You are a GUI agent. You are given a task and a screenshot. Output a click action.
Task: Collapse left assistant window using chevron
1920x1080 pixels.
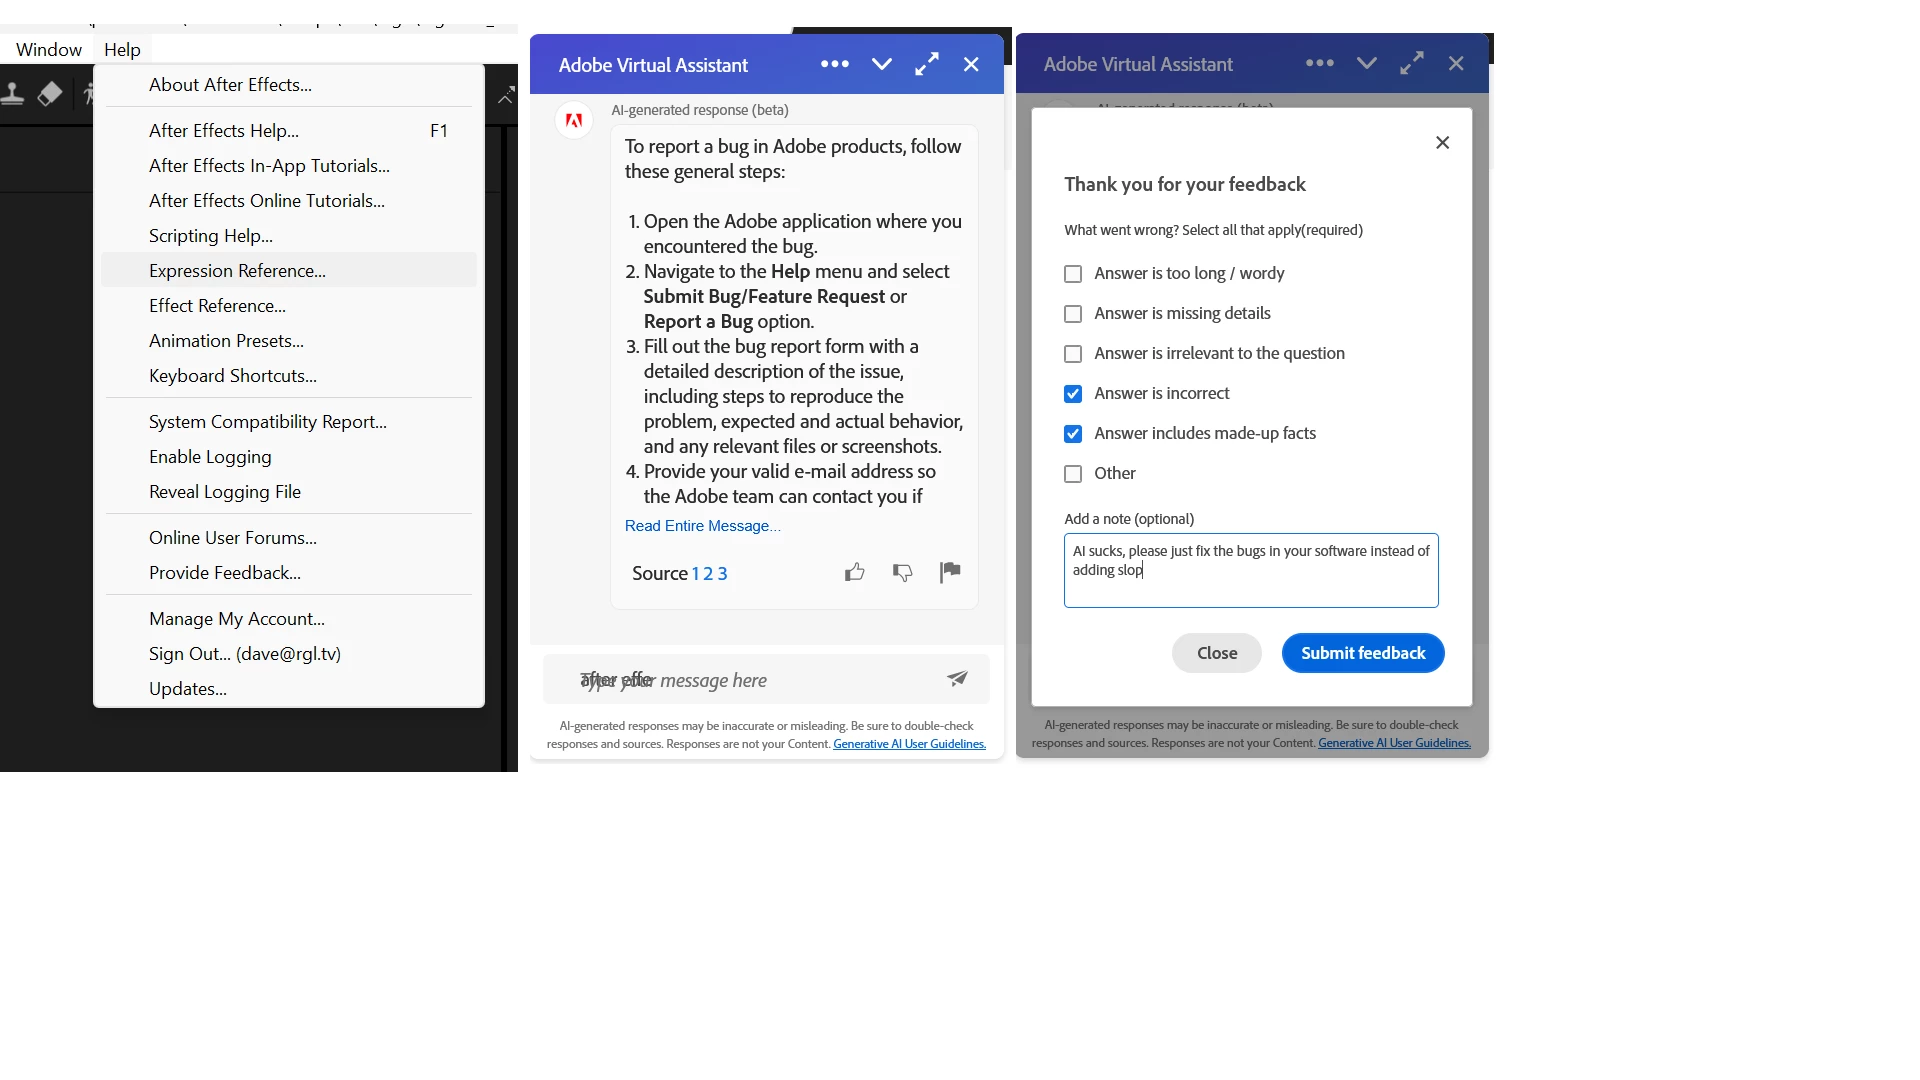pyautogui.click(x=881, y=64)
